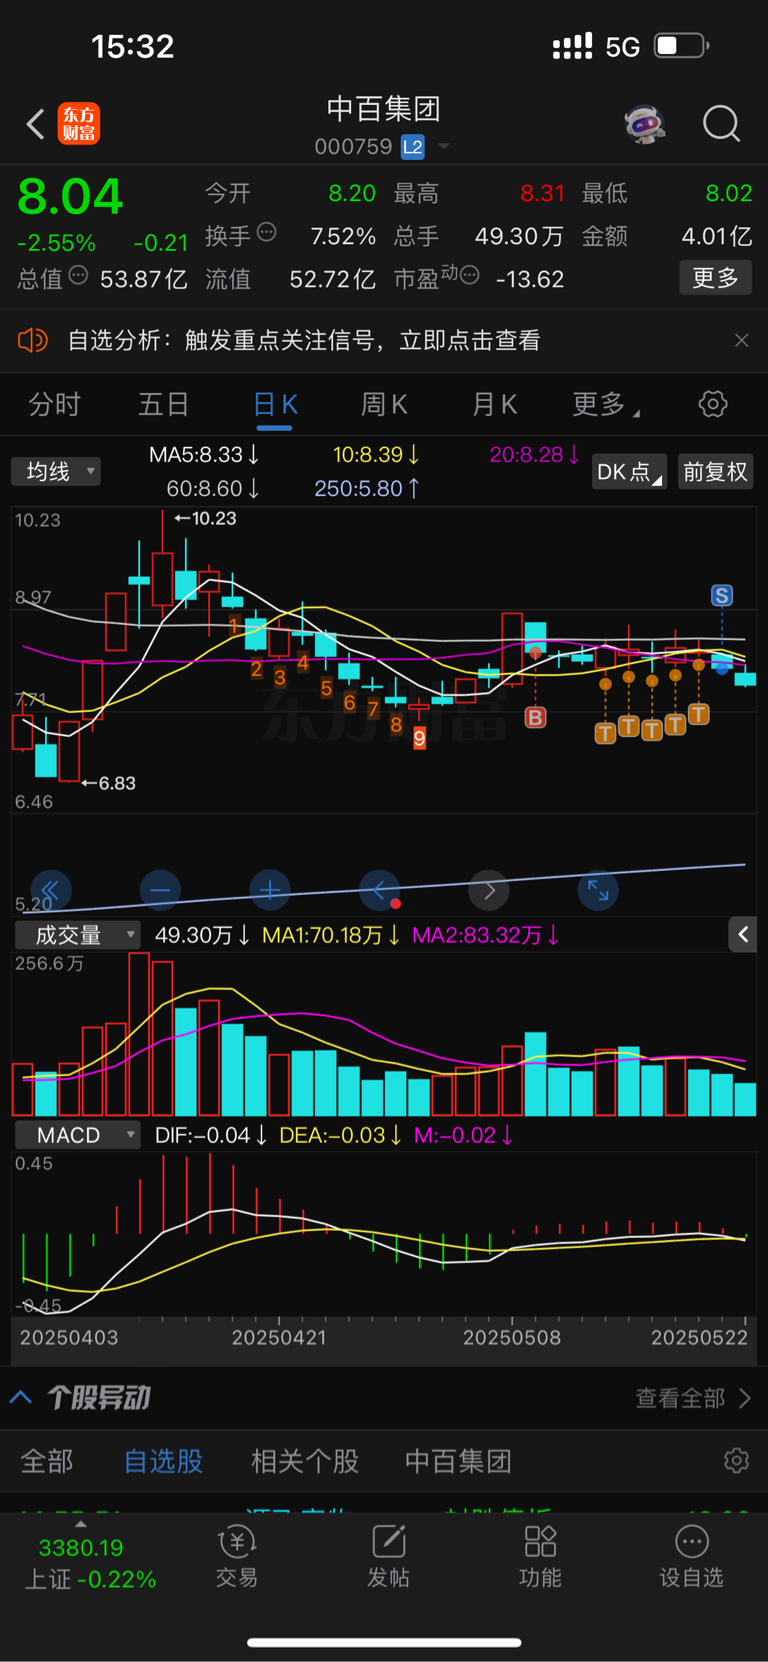
Task: Expand chart to fullscreen
Action: point(598,890)
